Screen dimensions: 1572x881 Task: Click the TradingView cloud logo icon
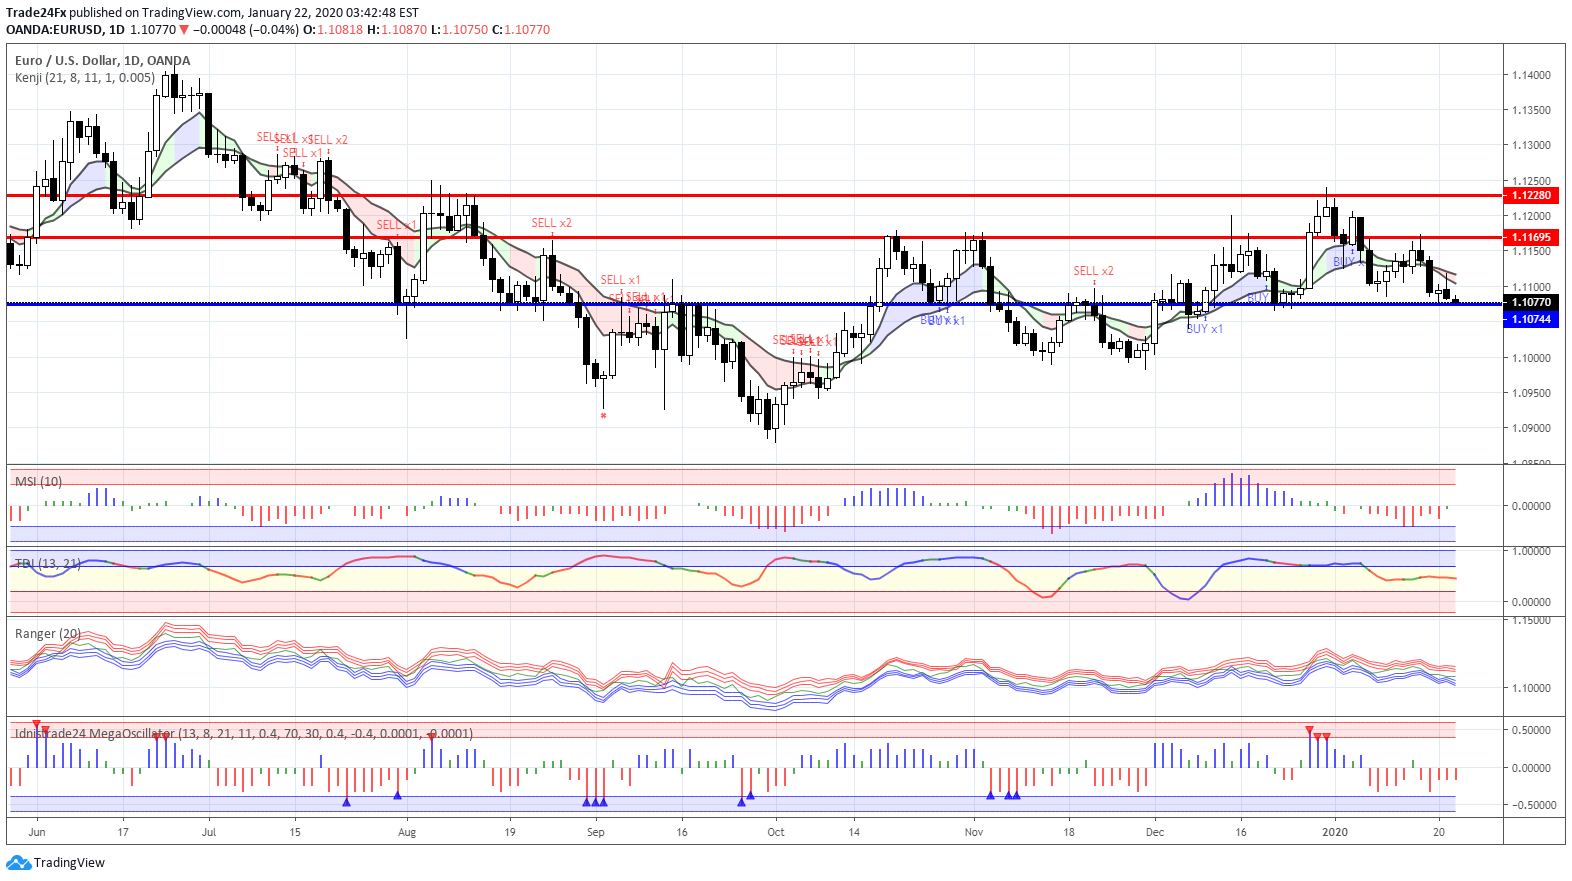18,862
